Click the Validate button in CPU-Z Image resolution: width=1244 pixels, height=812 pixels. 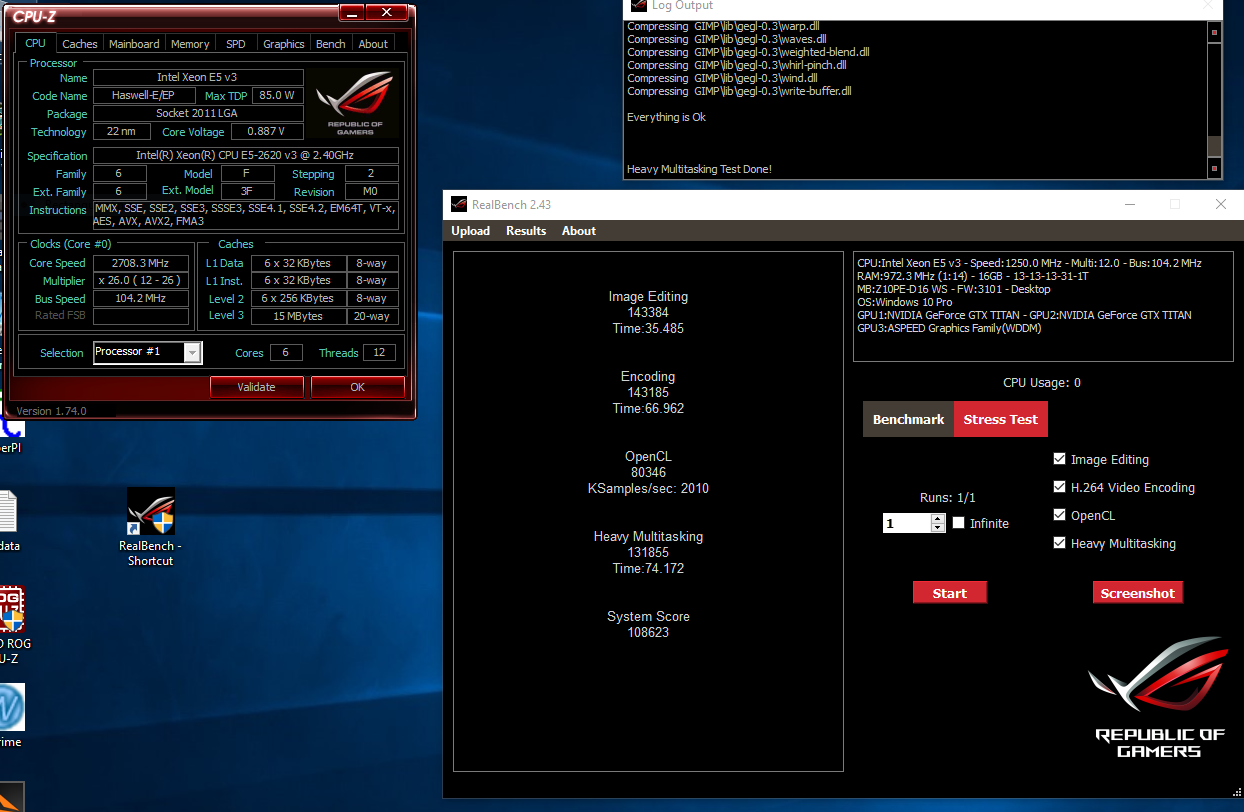coord(256,387)
